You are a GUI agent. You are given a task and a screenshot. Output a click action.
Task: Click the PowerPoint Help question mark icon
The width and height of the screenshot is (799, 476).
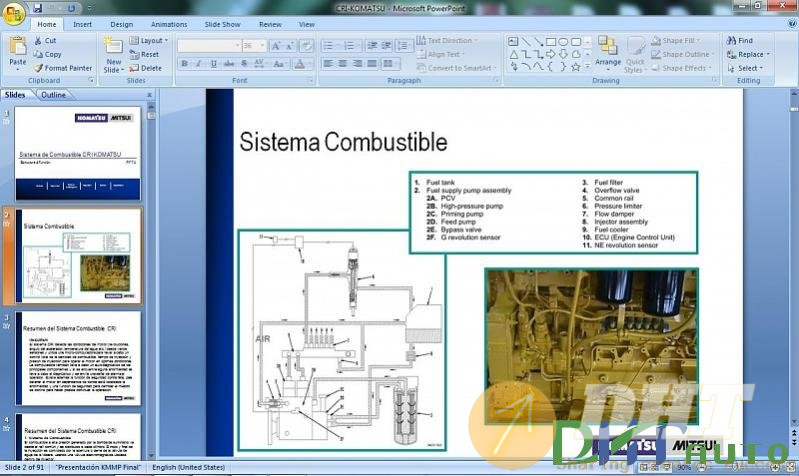point(792,23)
